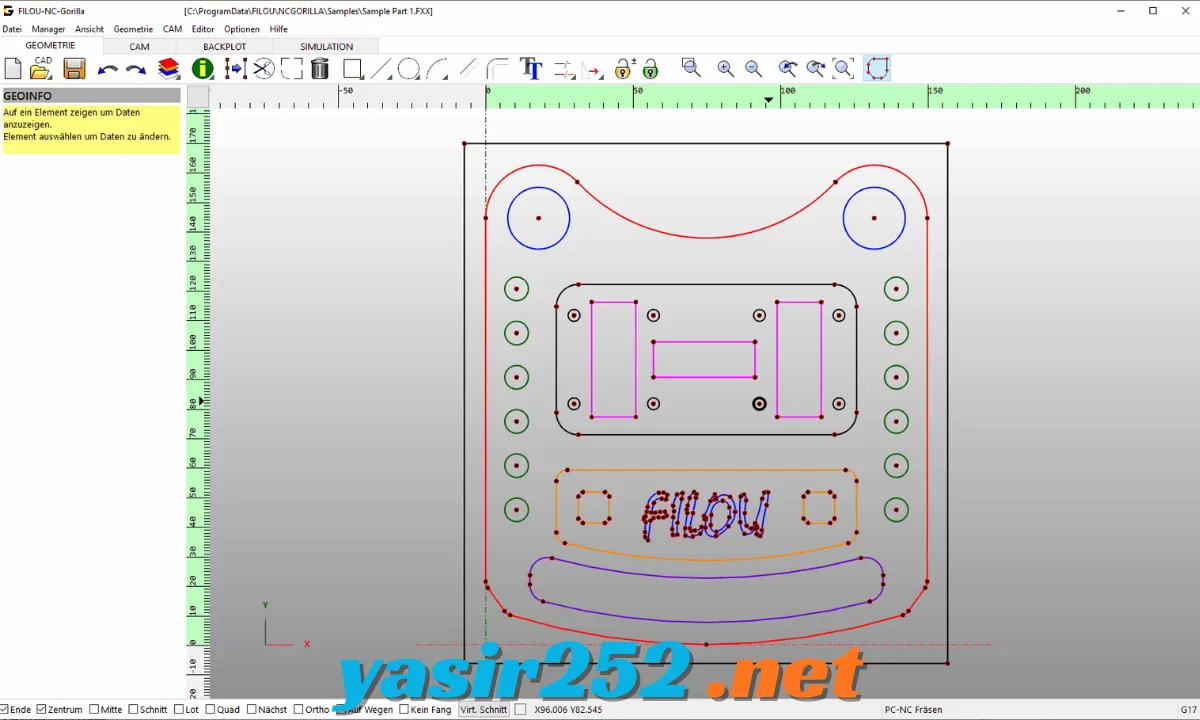Select the text tool
The width and height of the screenshot is (1200, 720).
pos(531,68)
